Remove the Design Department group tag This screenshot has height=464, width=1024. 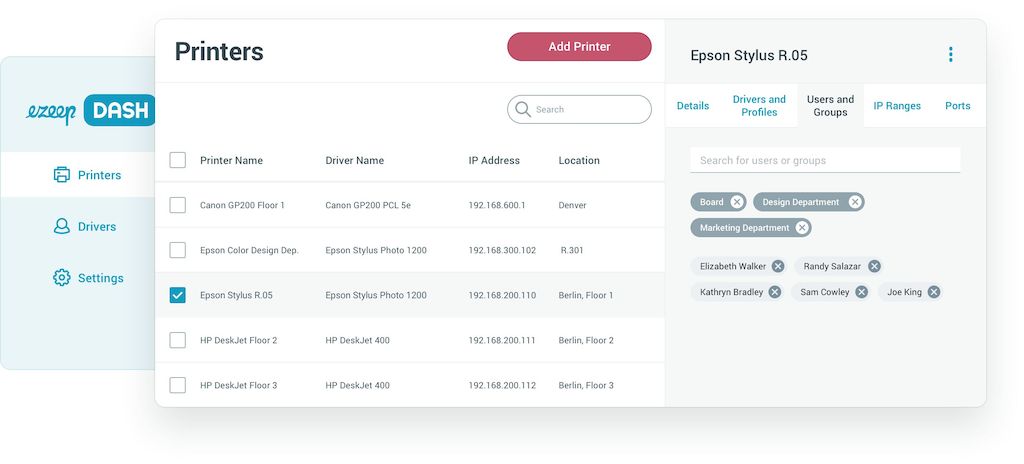(x=854, y=202)
